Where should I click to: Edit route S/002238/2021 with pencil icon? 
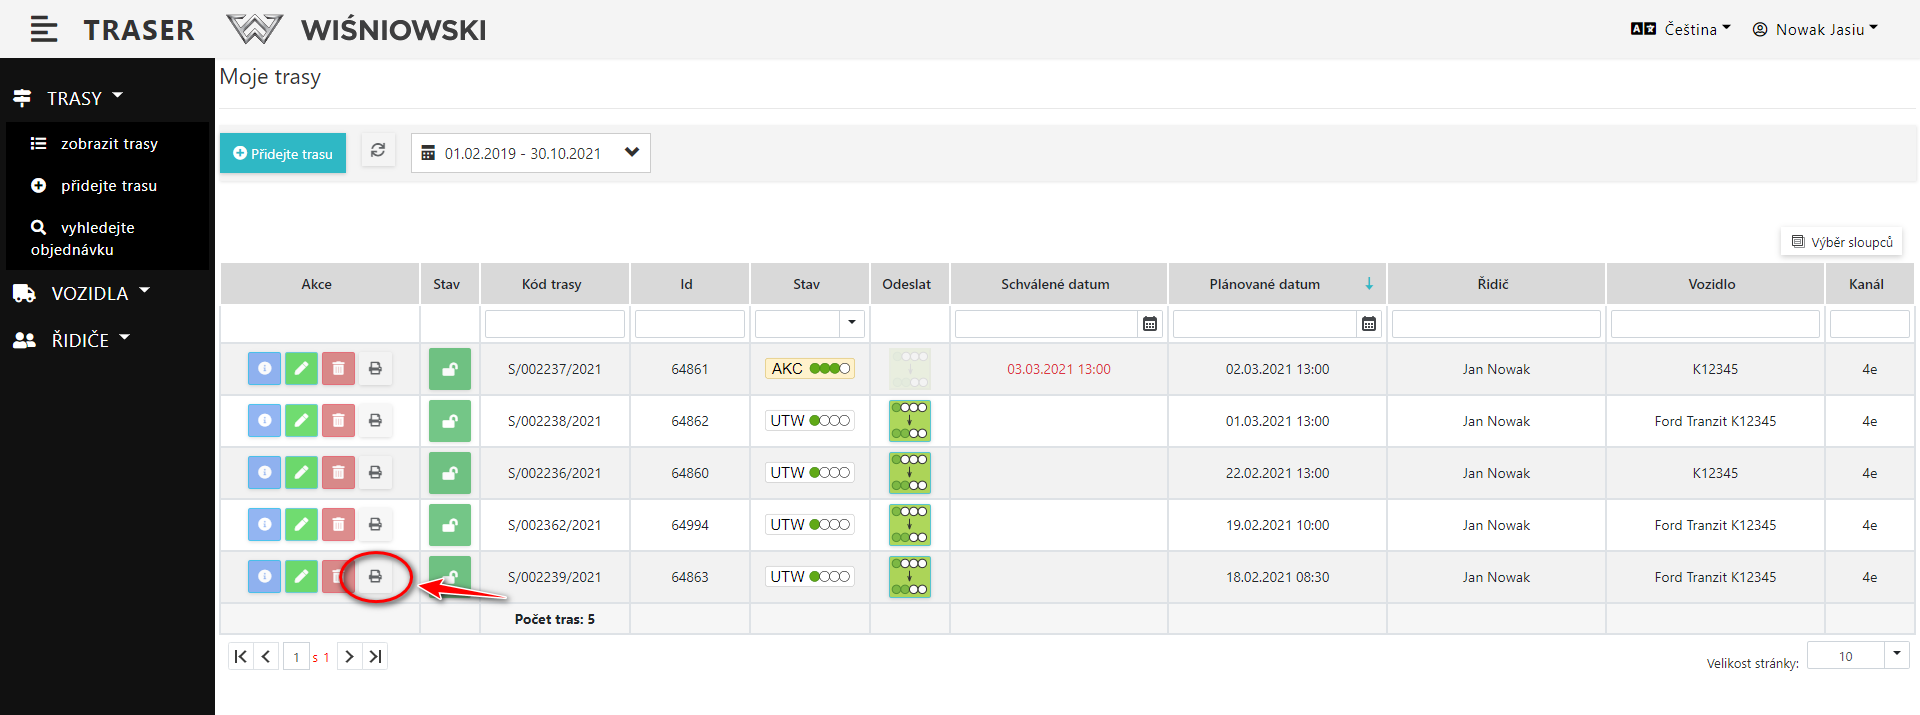(301, 421)
